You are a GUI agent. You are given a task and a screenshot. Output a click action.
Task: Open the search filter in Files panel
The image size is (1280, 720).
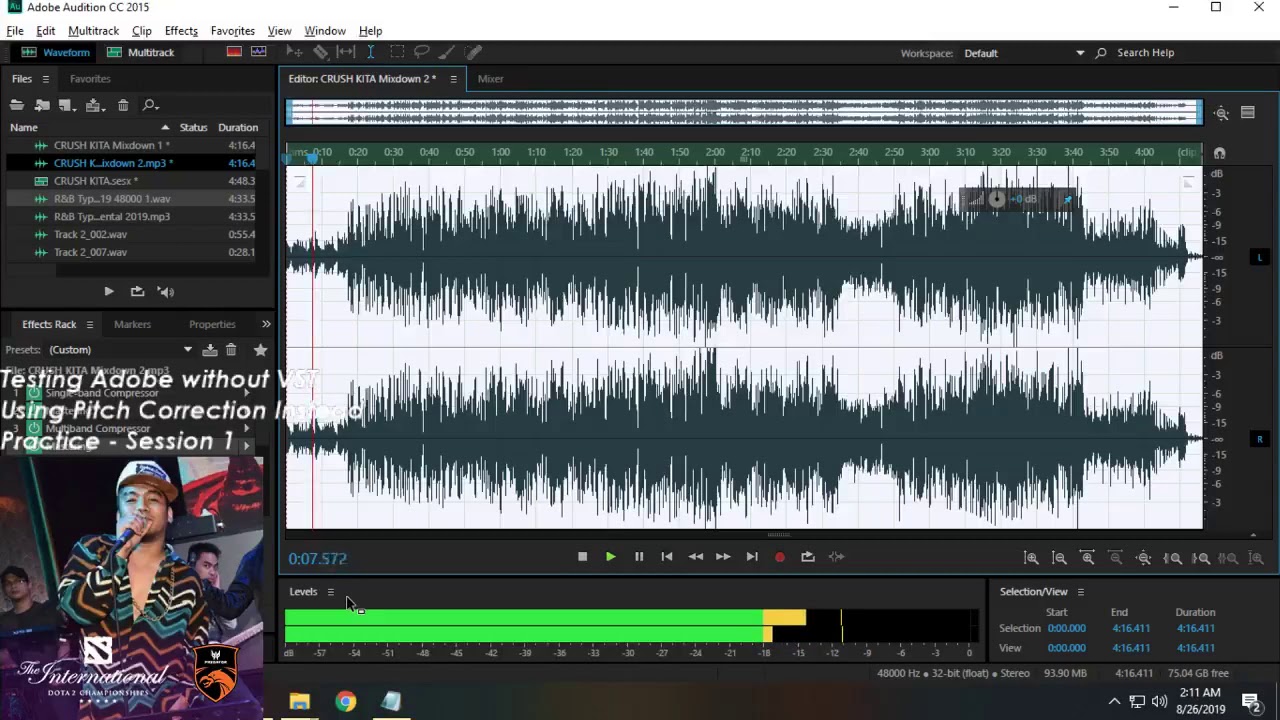tap(150, 105)
